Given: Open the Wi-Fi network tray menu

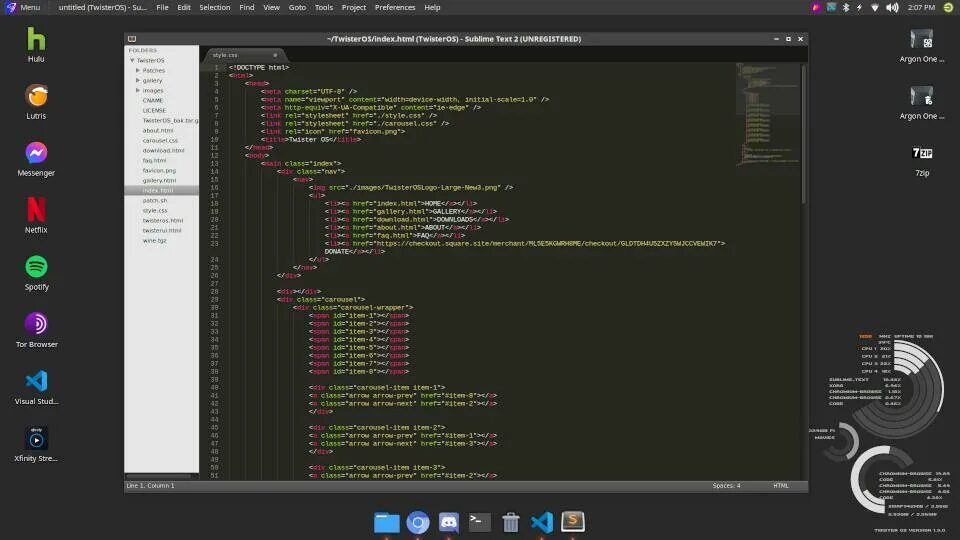Looking at the screenshot, I should (x=875, y=7).
